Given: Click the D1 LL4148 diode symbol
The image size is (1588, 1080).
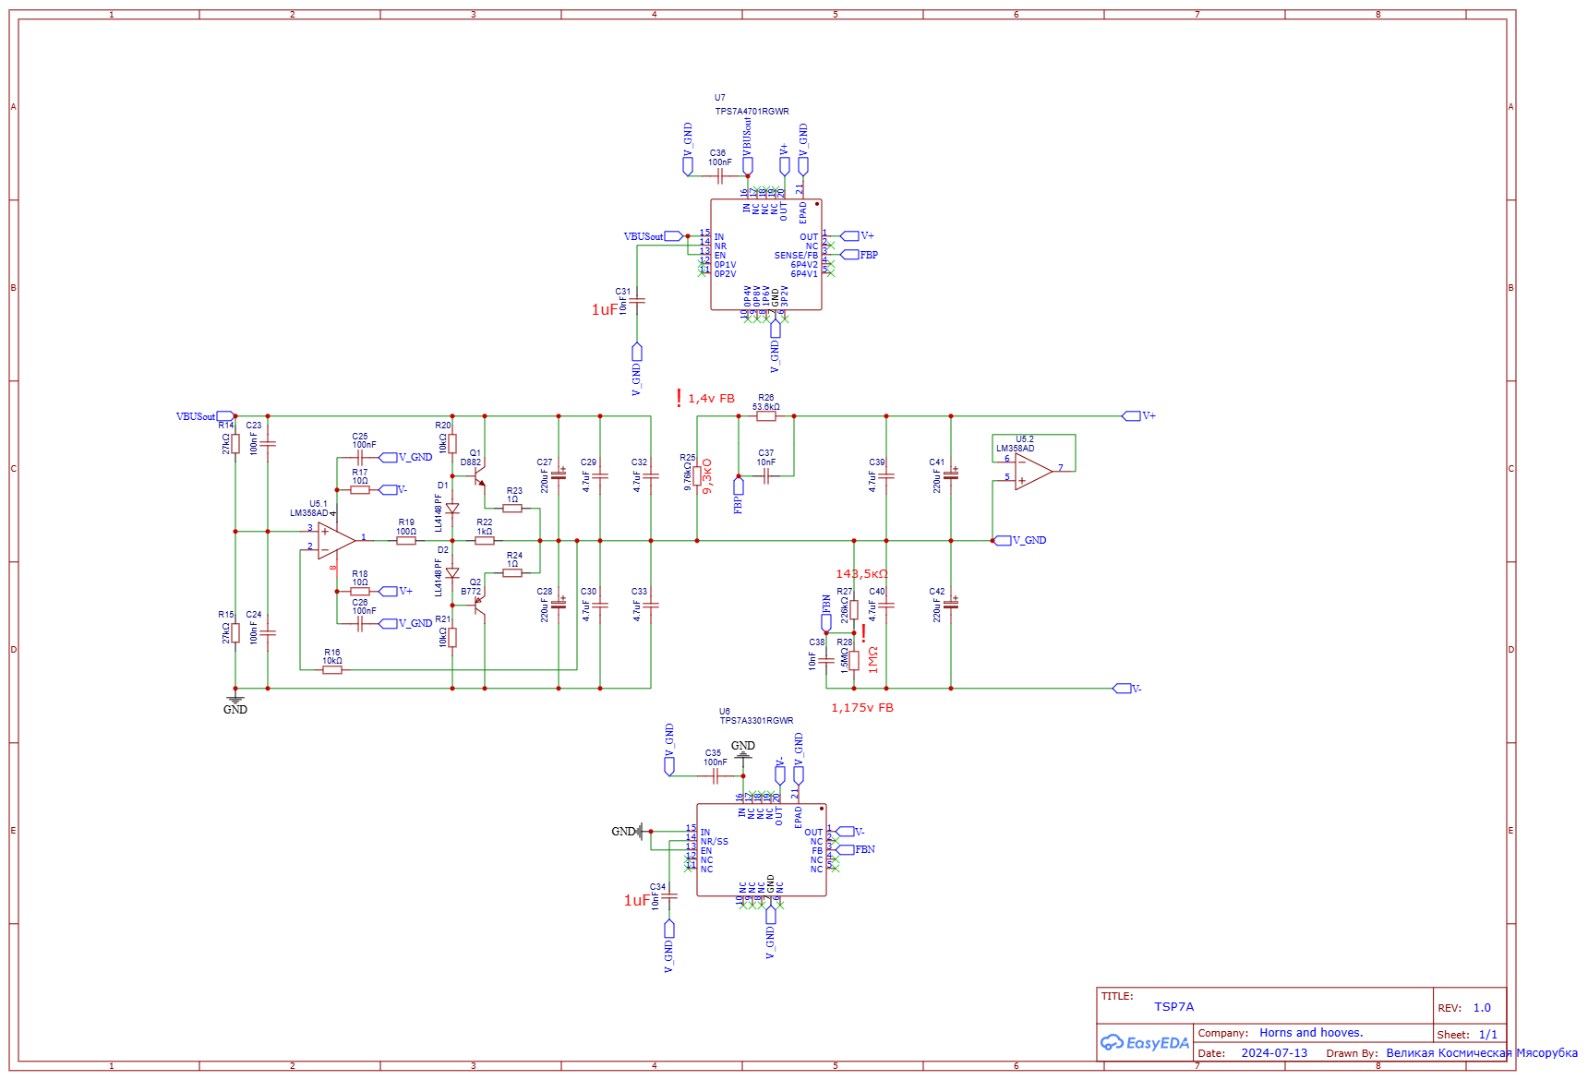Looking at the screenshot, I should (x=452, y=508).
